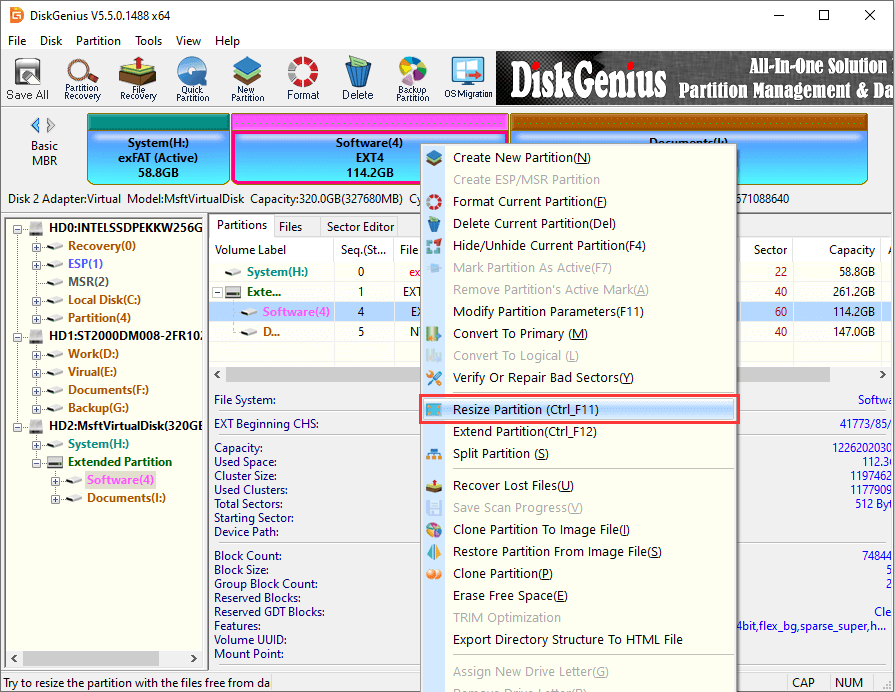Viewport: 895px width, 692px height.
Task: Click the Delete trash can icon
Action: 357,79
